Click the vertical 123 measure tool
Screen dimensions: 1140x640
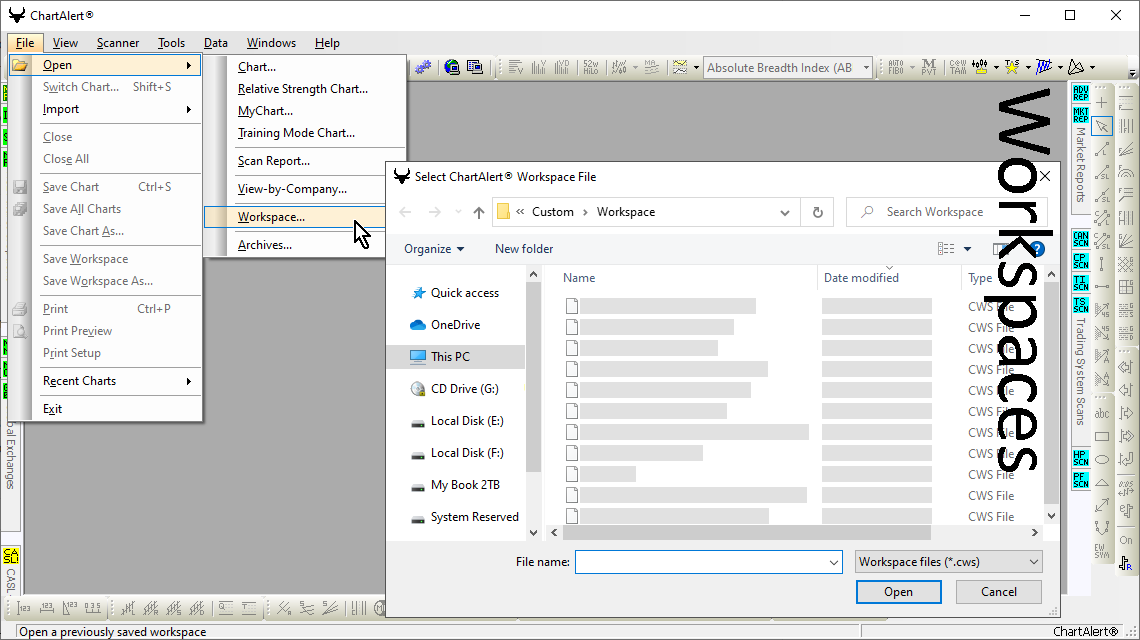23,608
